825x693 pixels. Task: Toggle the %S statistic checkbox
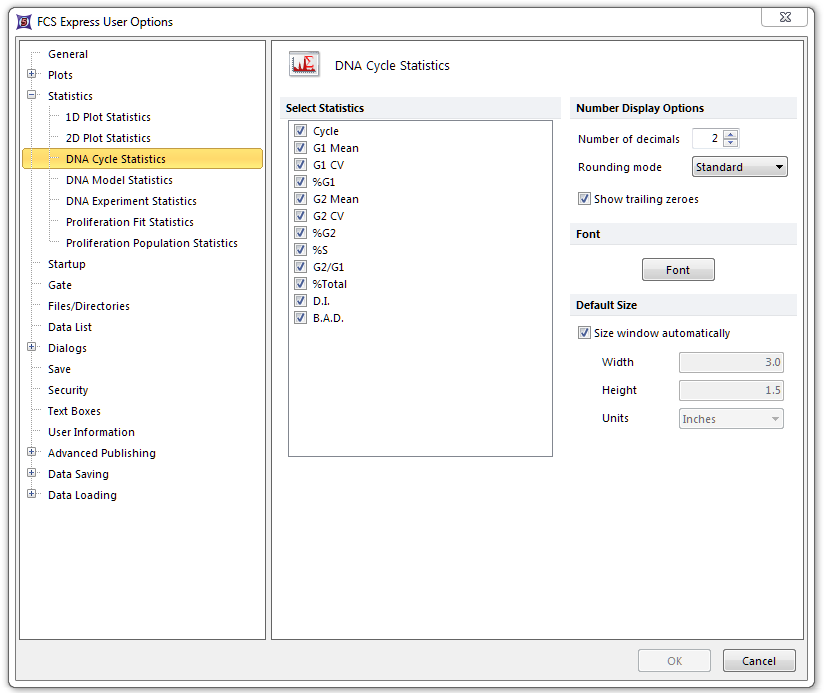300,250
